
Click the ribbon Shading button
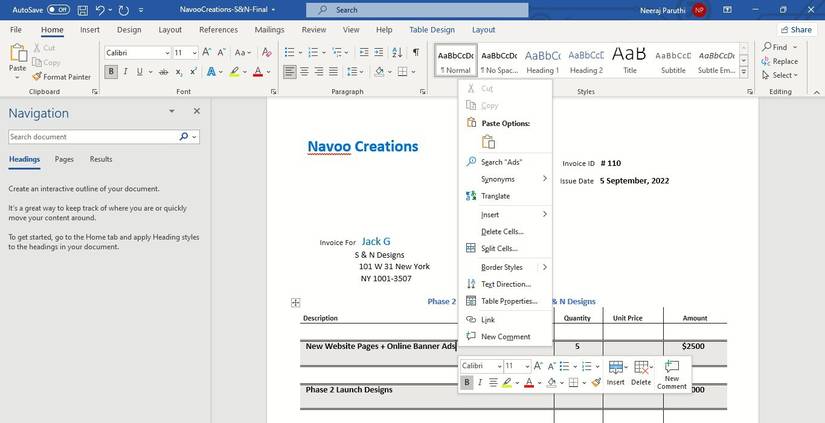pos(379,72)
